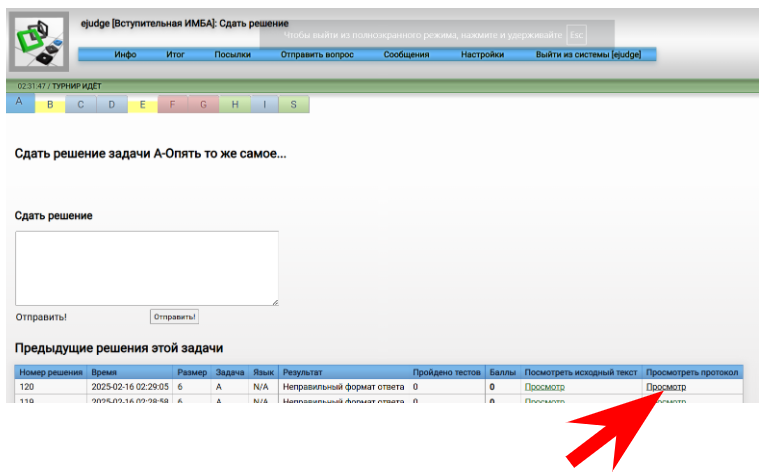The width and height of the screenshot is (771, 475).
Task: Select Отправить вопрос in the navigation bar
Action: click(x=317, y=55)
